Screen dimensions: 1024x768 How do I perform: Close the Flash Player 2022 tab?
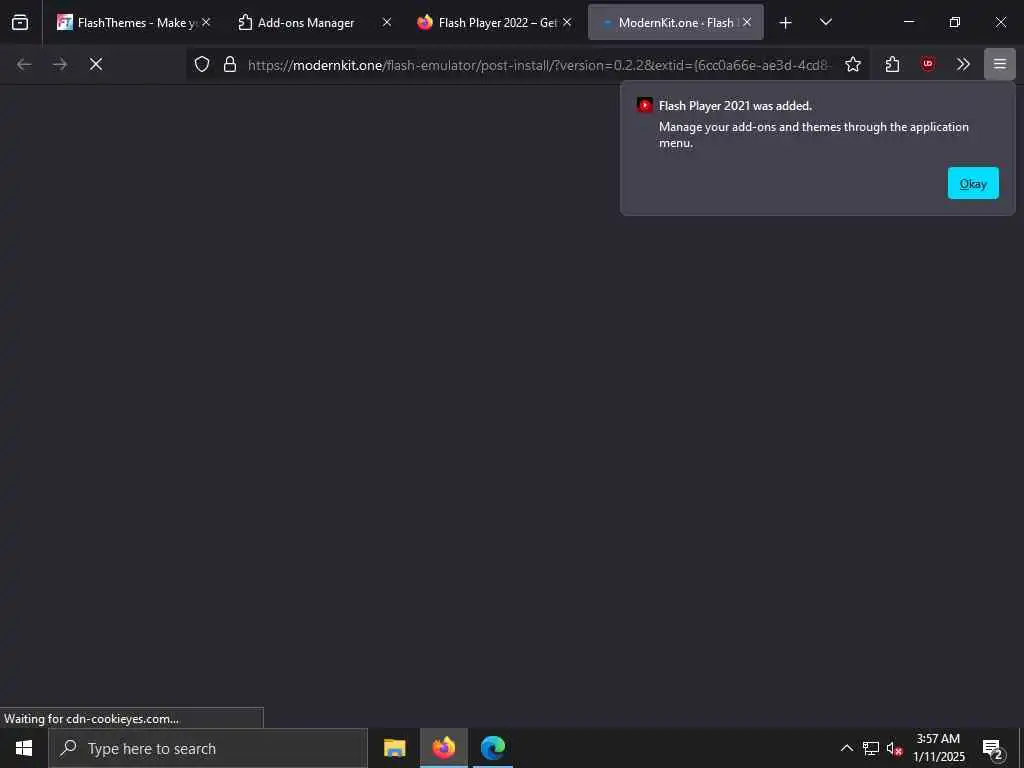567,22
